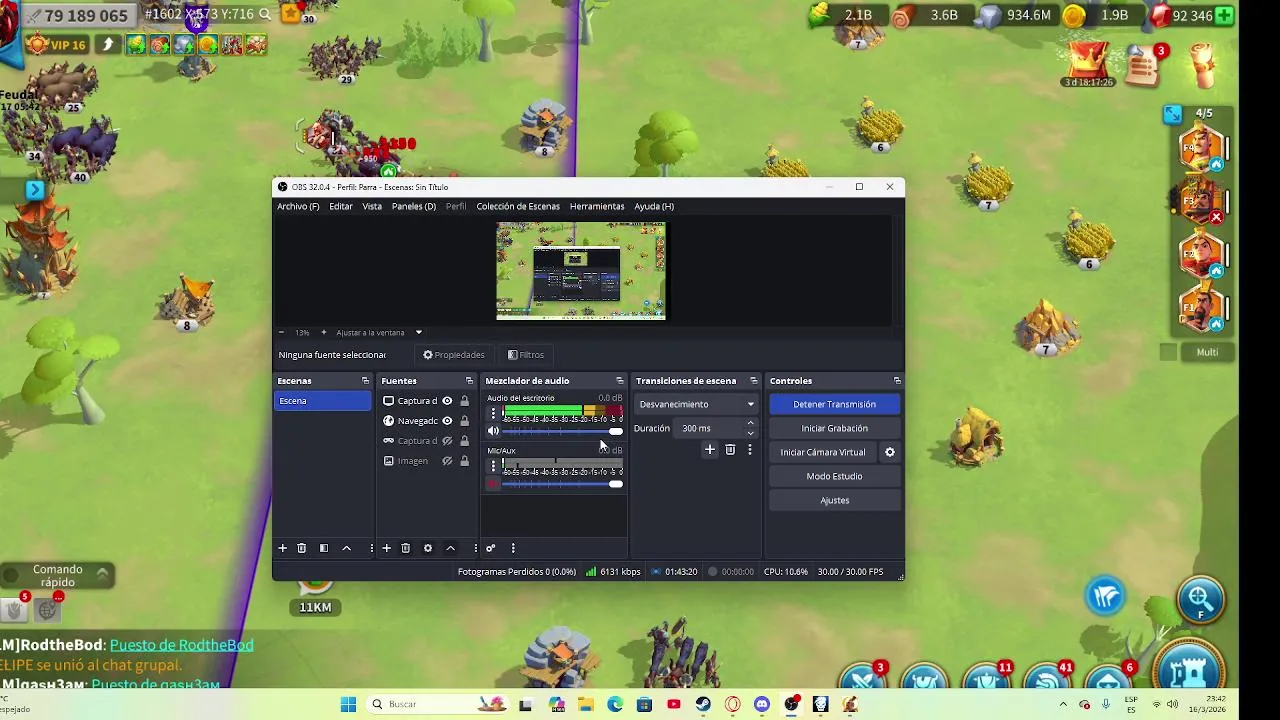Open Paneles menu
The image size is (1280, 720).
pyautogui.click(x=414, y=206)
